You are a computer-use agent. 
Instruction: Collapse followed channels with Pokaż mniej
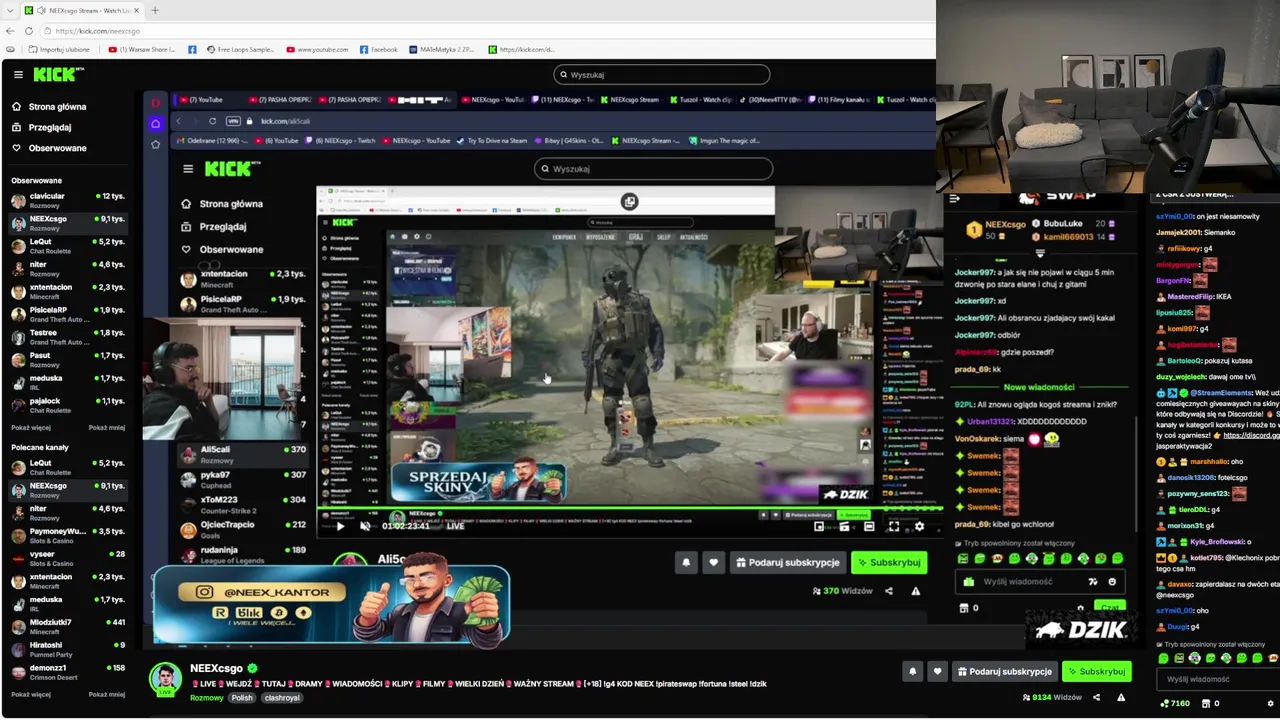tap(107, 427)
